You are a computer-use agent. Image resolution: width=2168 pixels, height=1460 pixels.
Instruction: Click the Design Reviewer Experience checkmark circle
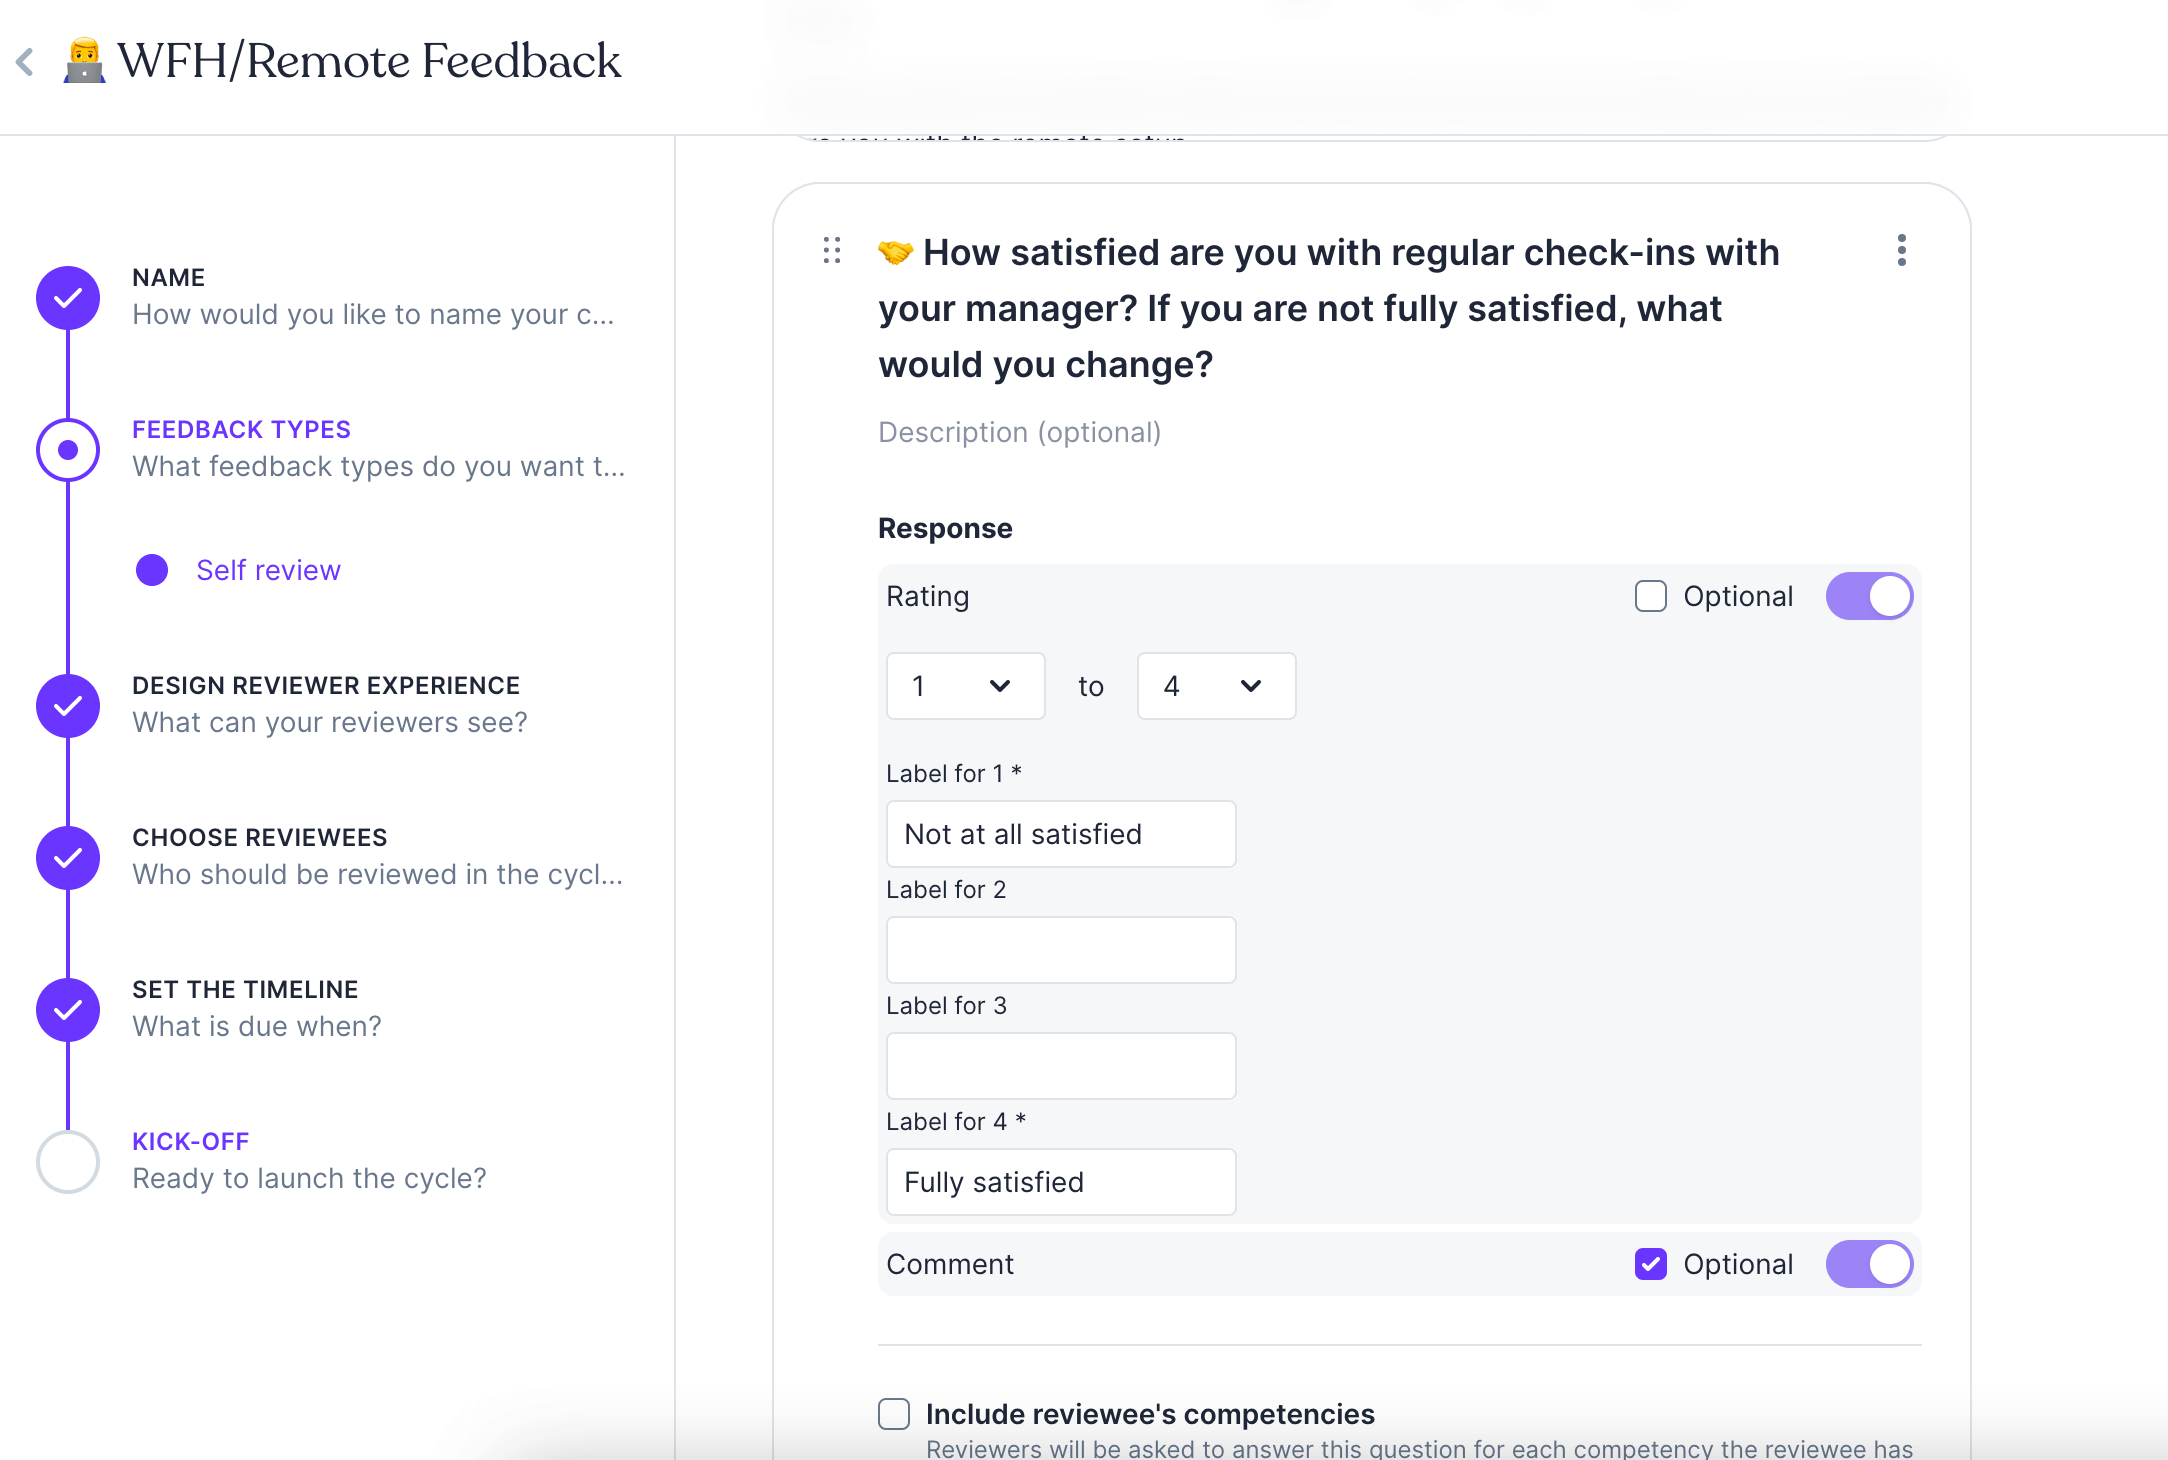point(68,706)
